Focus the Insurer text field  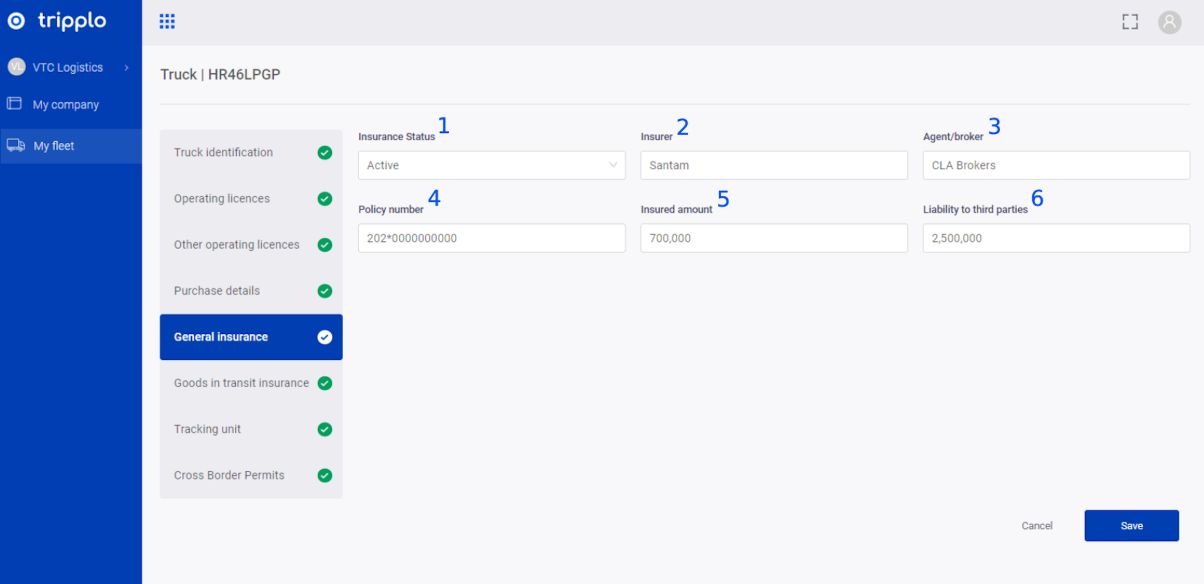click(773, 165)
